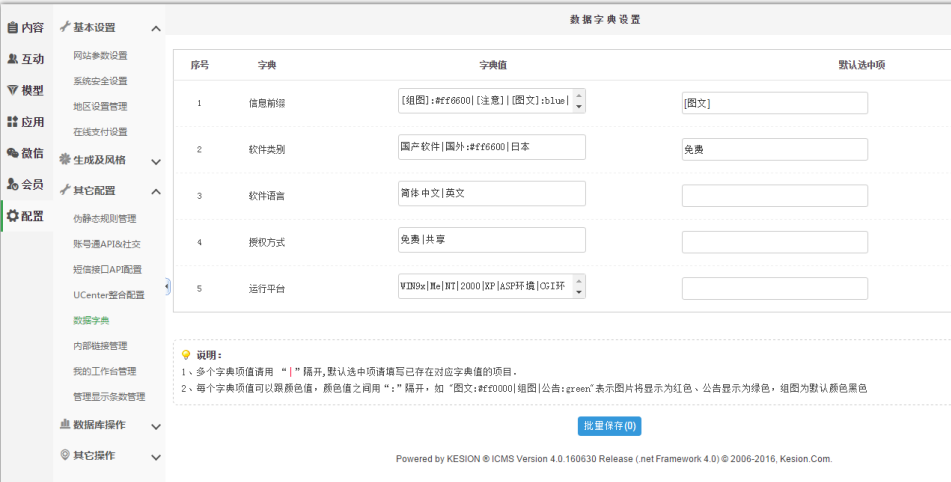Click the 内容 content icon in sidebar
This screenshot has height=482, width=951.
[13, 28]
